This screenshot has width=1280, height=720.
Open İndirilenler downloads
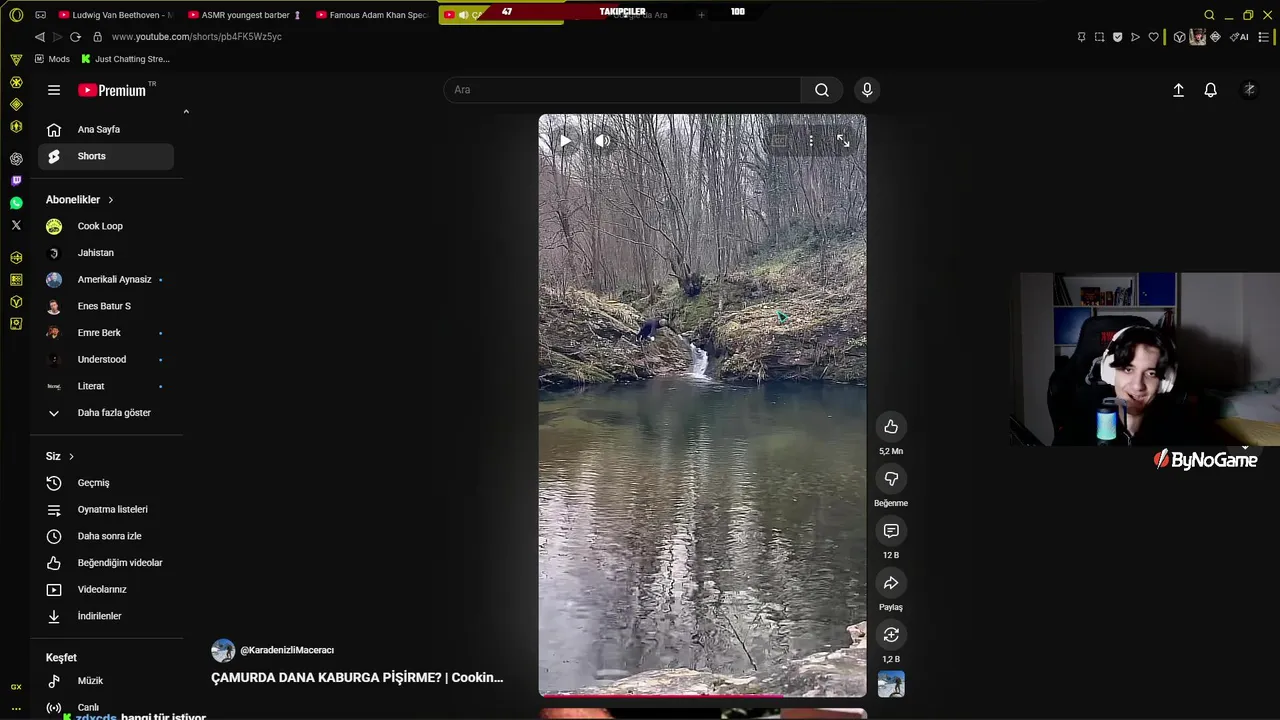click(106, 616)
